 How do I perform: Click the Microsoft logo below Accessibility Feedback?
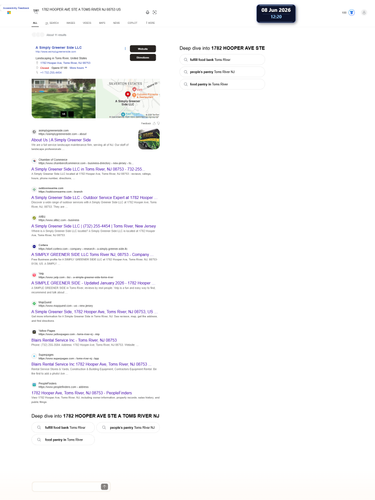click(9, 12)
